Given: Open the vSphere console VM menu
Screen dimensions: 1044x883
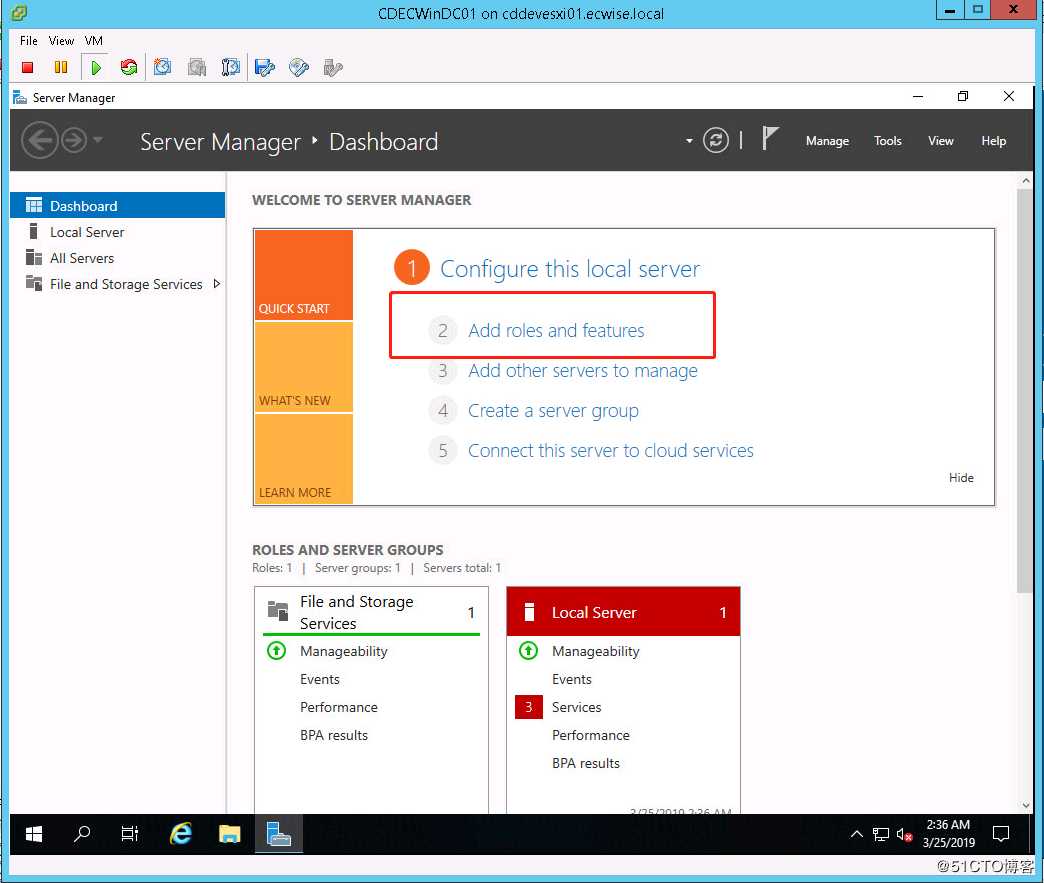Looking at the screenshot, I should [94, 41].
